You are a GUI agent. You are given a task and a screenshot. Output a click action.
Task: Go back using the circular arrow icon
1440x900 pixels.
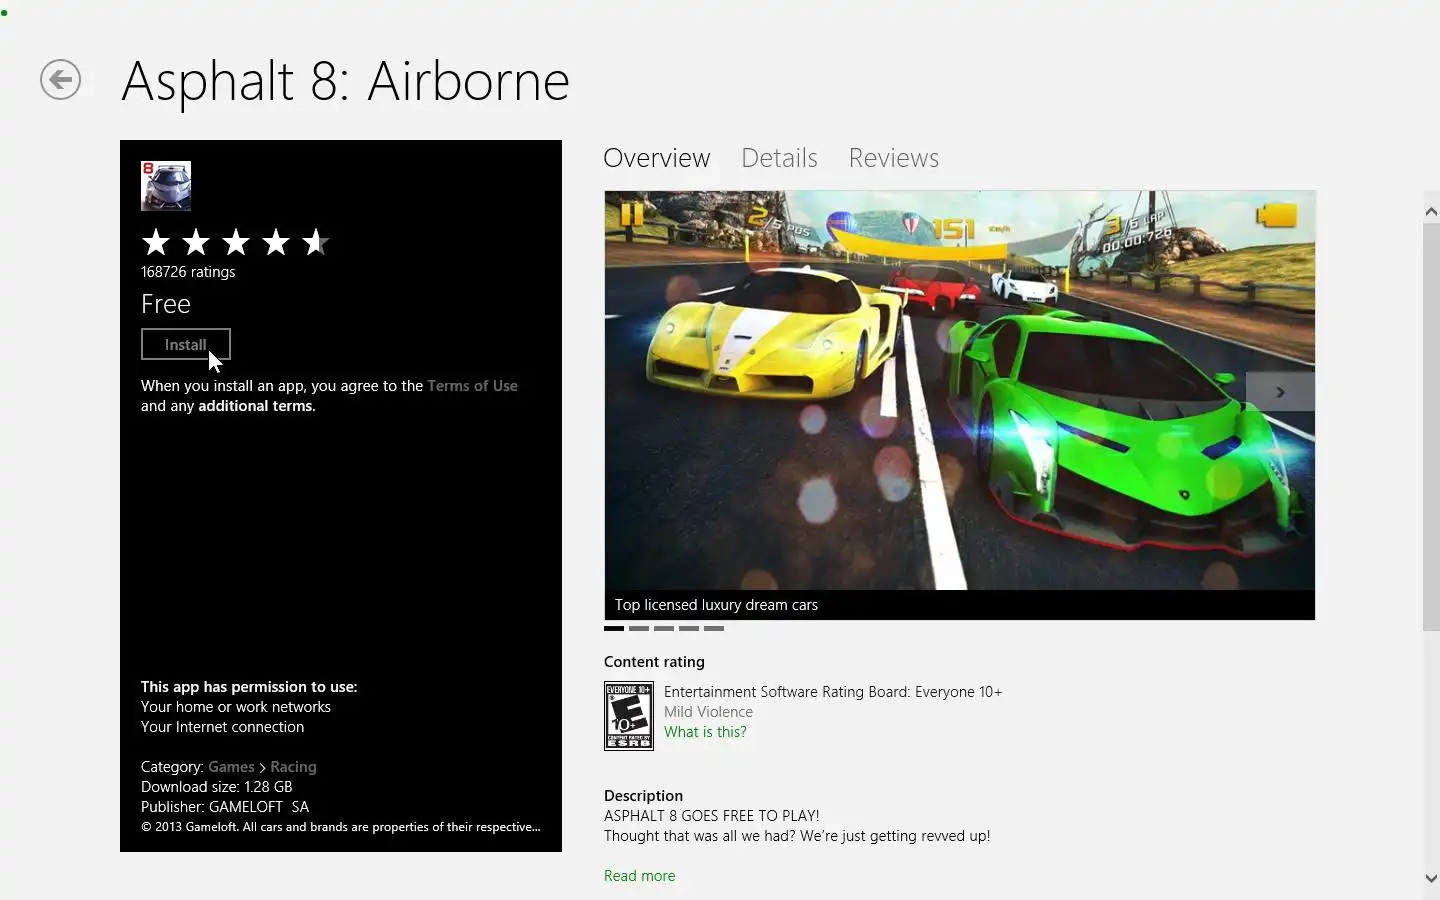tap(60, 80)
